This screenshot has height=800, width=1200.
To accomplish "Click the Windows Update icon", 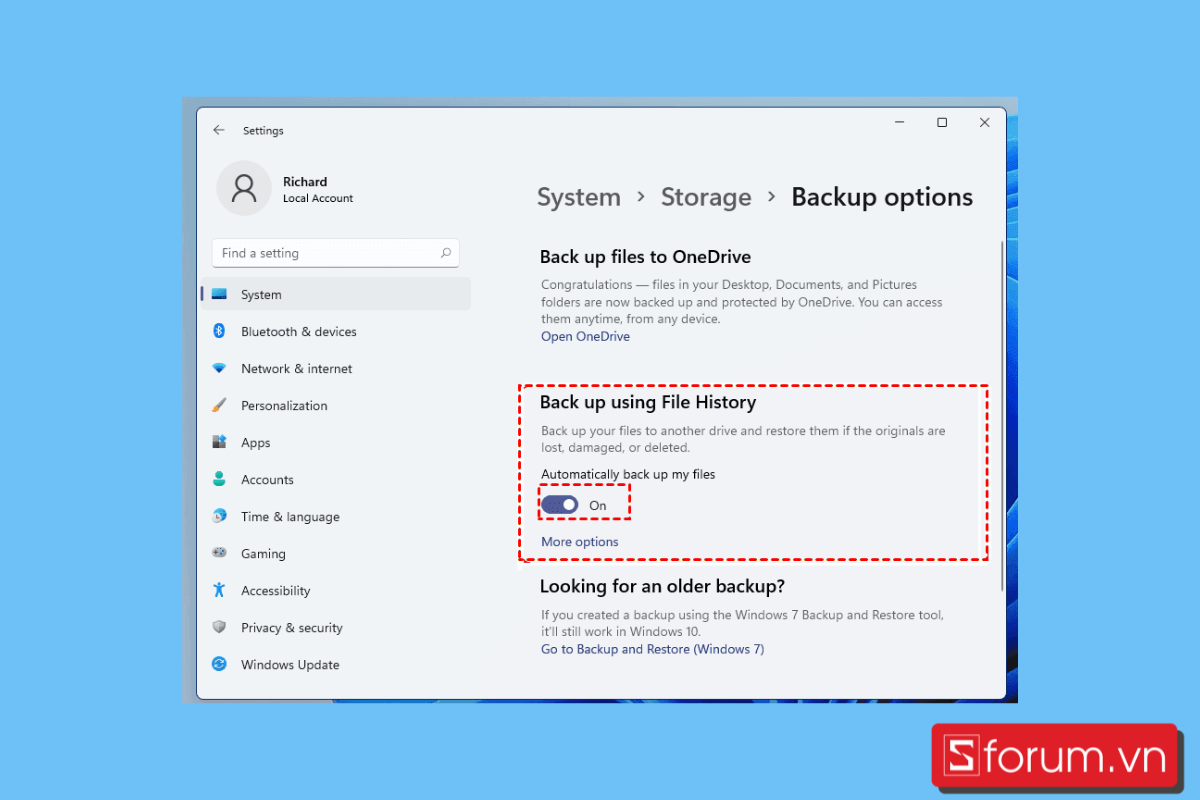I will 219,664.
